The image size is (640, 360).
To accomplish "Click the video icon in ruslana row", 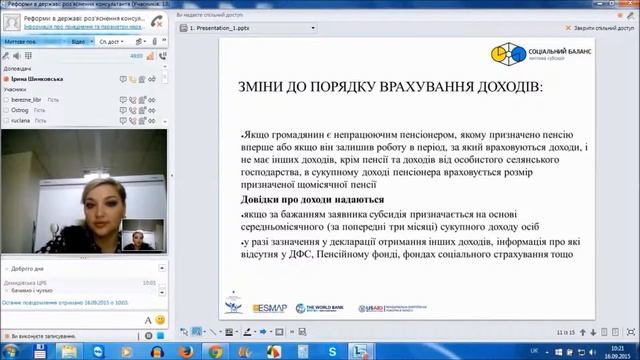I will tap(142, 121).
